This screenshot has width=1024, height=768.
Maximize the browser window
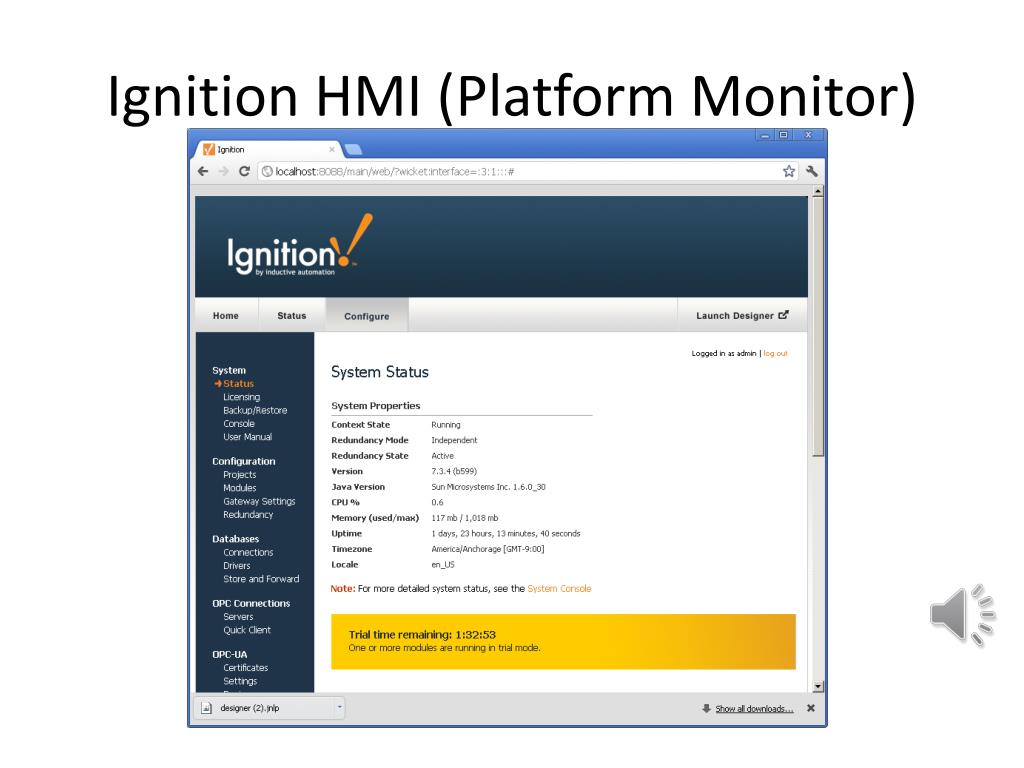pos(783,135)
